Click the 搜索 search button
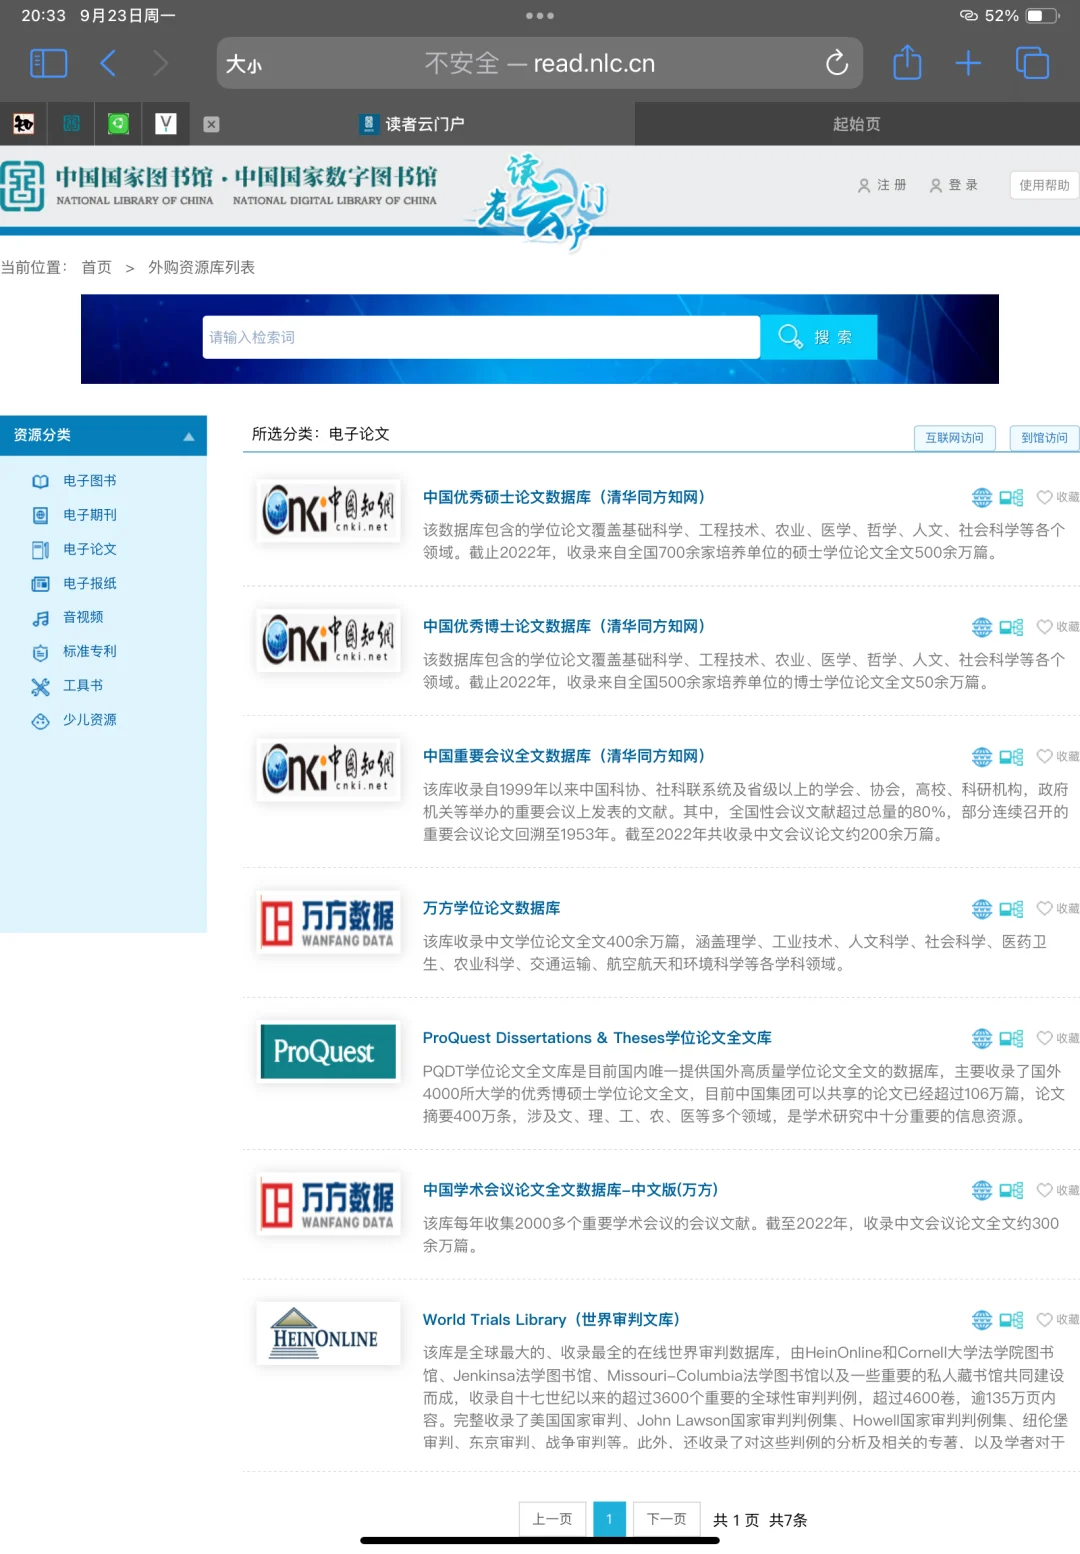Screen dimensions: 1080x1554 click(x=819, y=337)
